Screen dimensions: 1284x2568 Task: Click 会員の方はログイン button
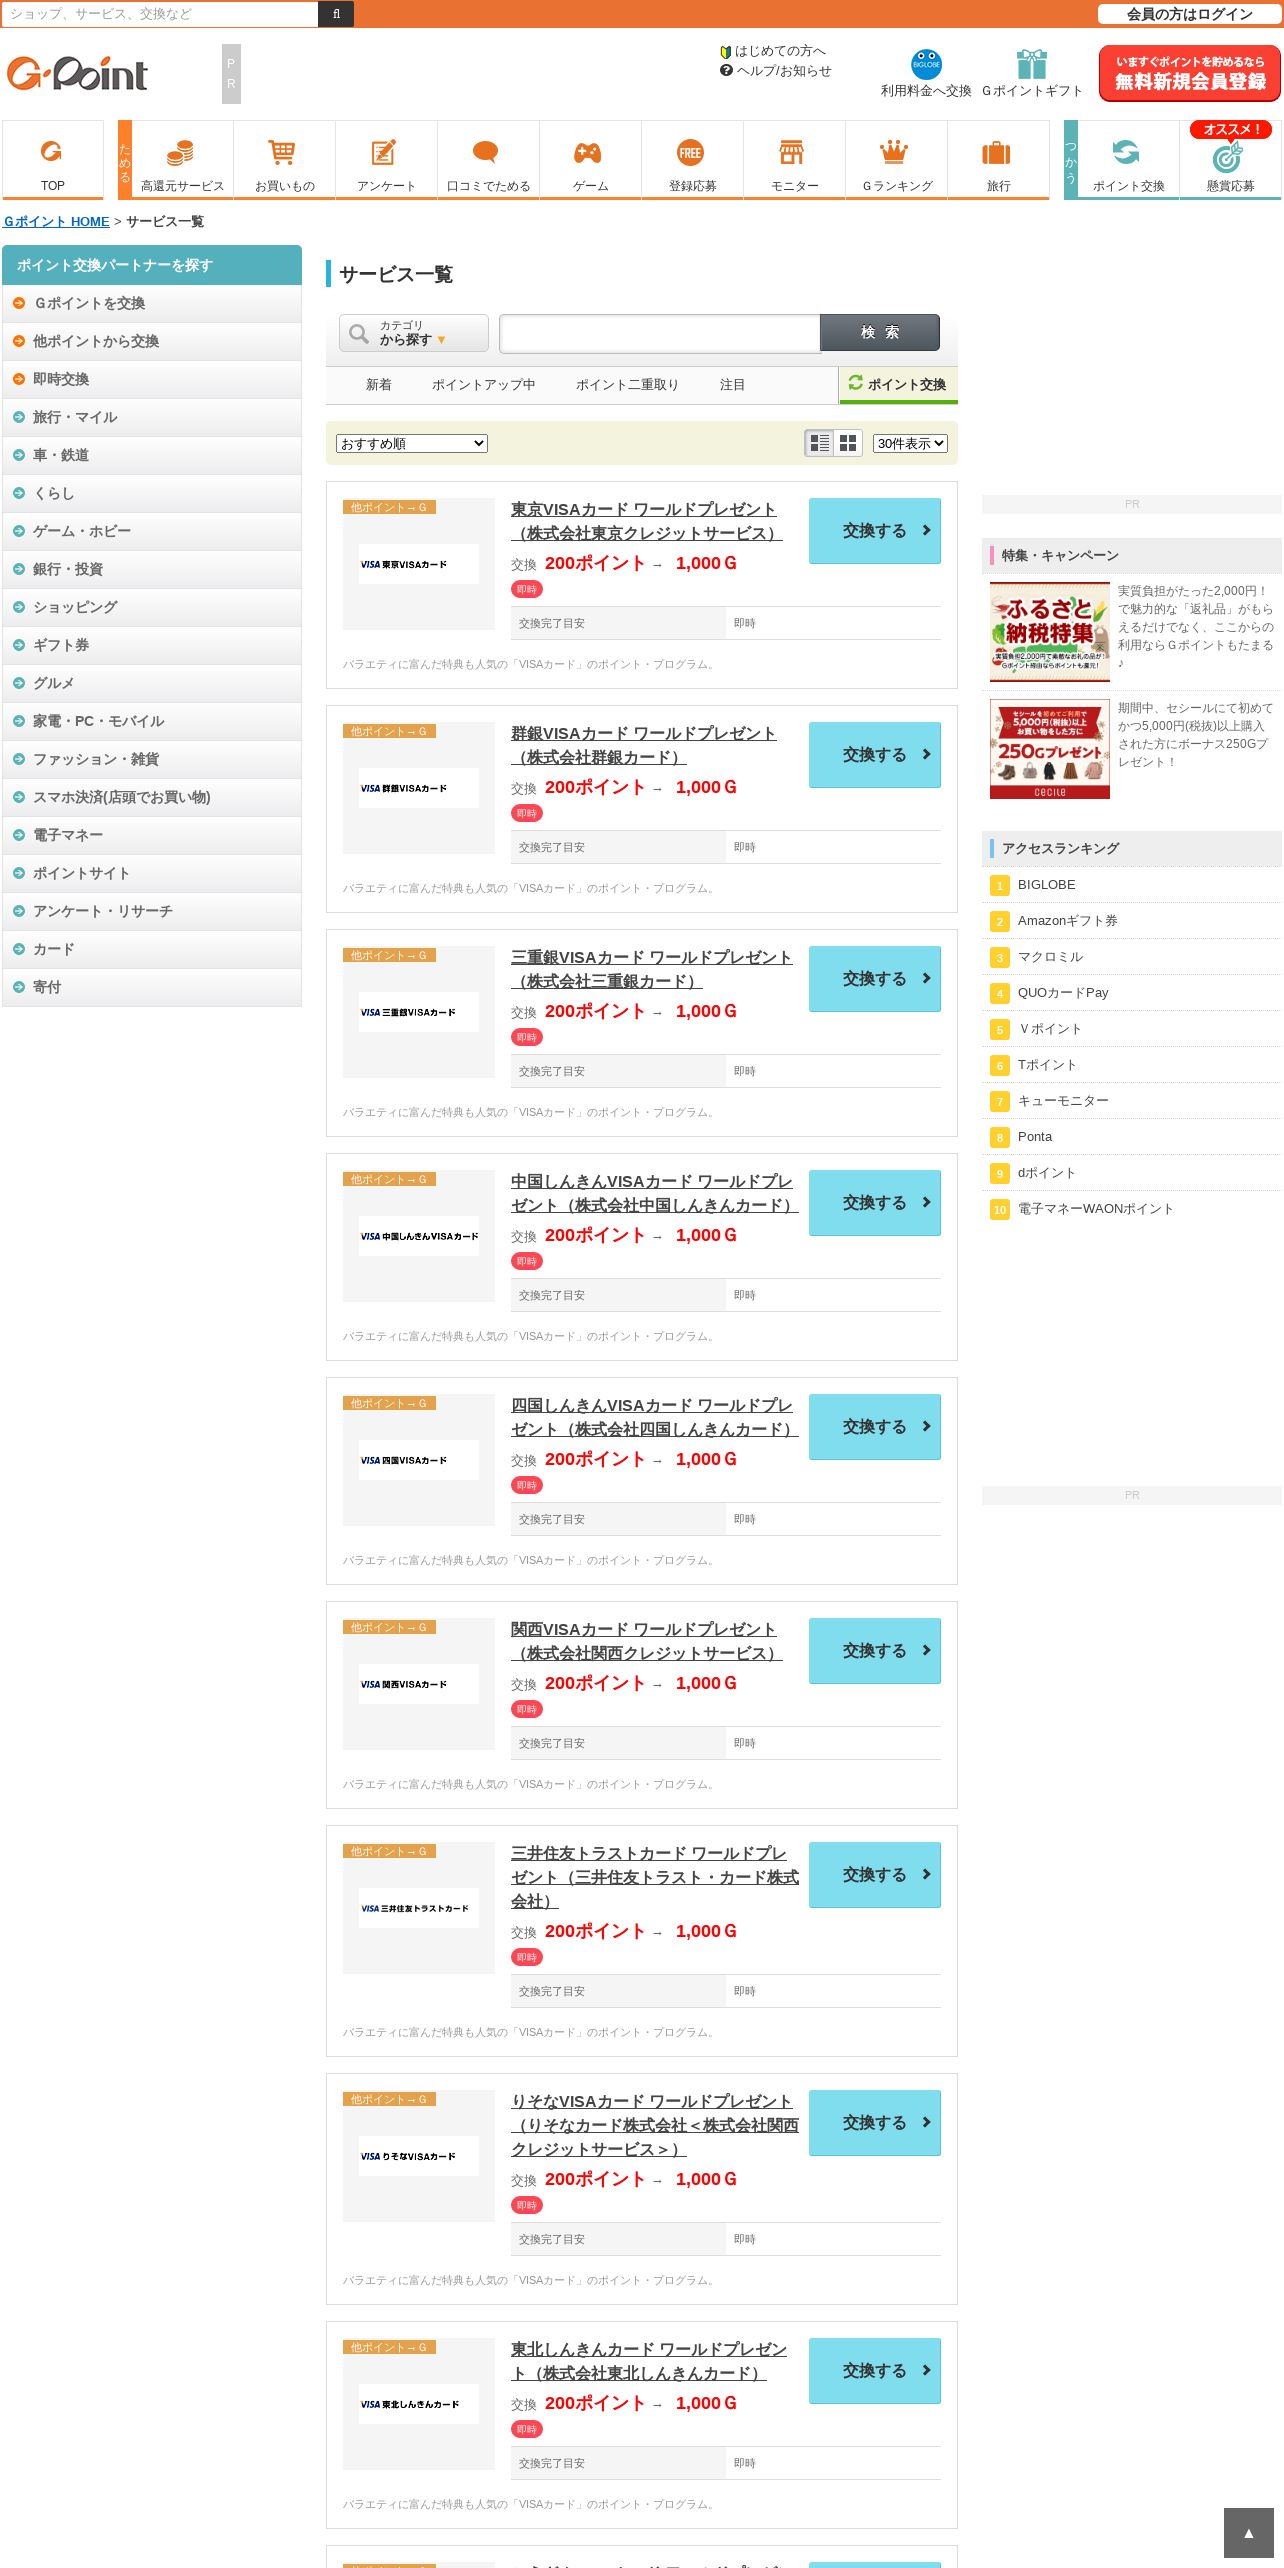tap(1189, 14)
